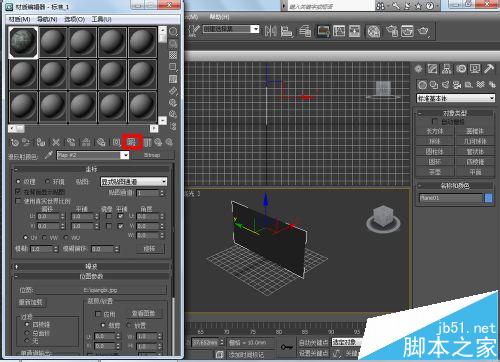Viewport: 500px width, 362px height.
Task: Open 选项(O) menu in Material Editor
Action: click(75, 19)
